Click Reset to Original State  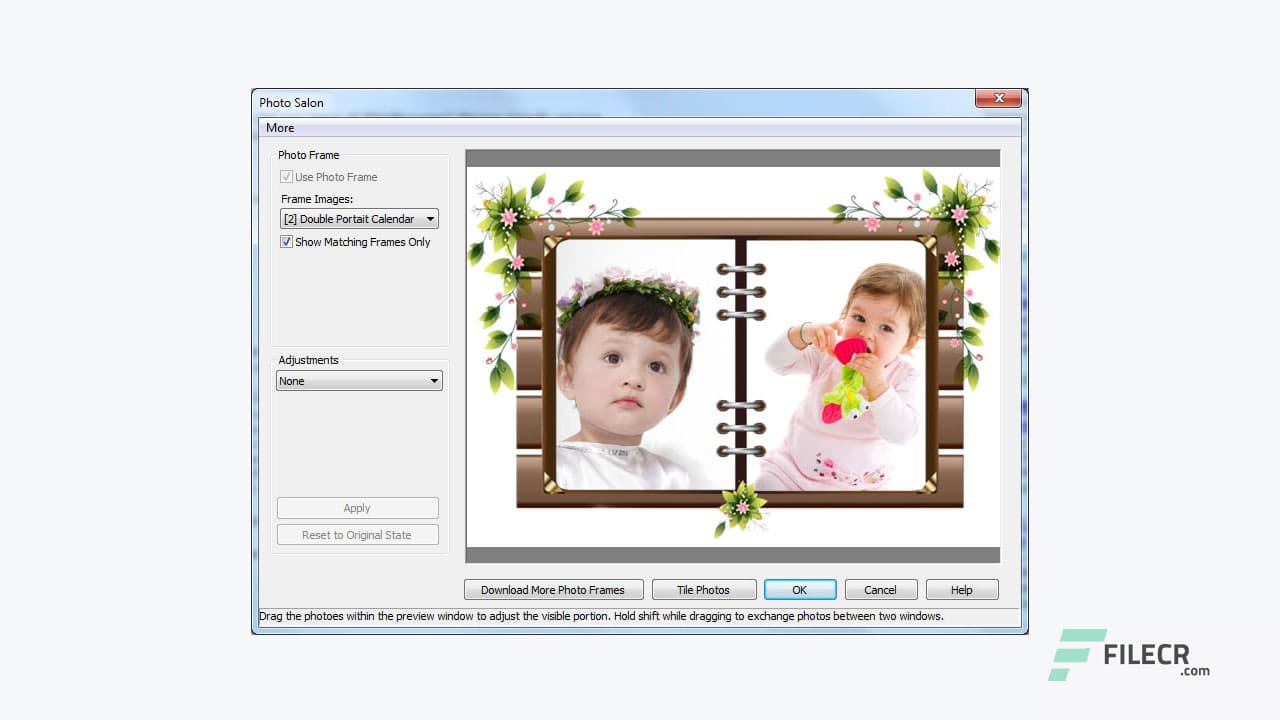(357, 534)
